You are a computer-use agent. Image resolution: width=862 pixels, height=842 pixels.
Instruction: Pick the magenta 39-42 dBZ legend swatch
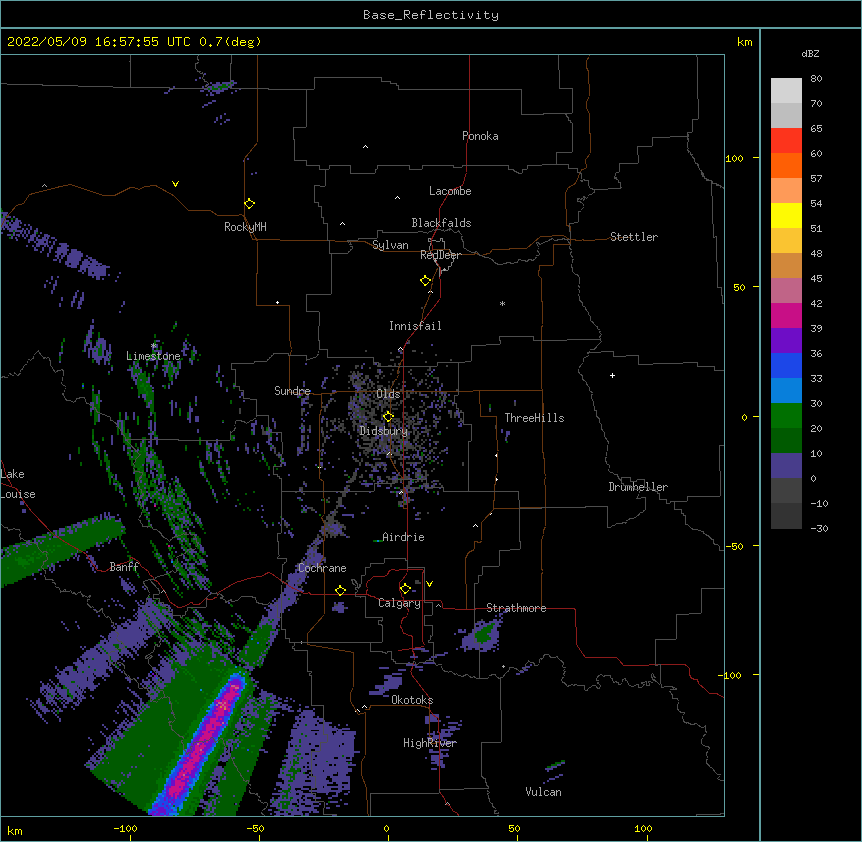pyautogui.click(x=786, y=315)
